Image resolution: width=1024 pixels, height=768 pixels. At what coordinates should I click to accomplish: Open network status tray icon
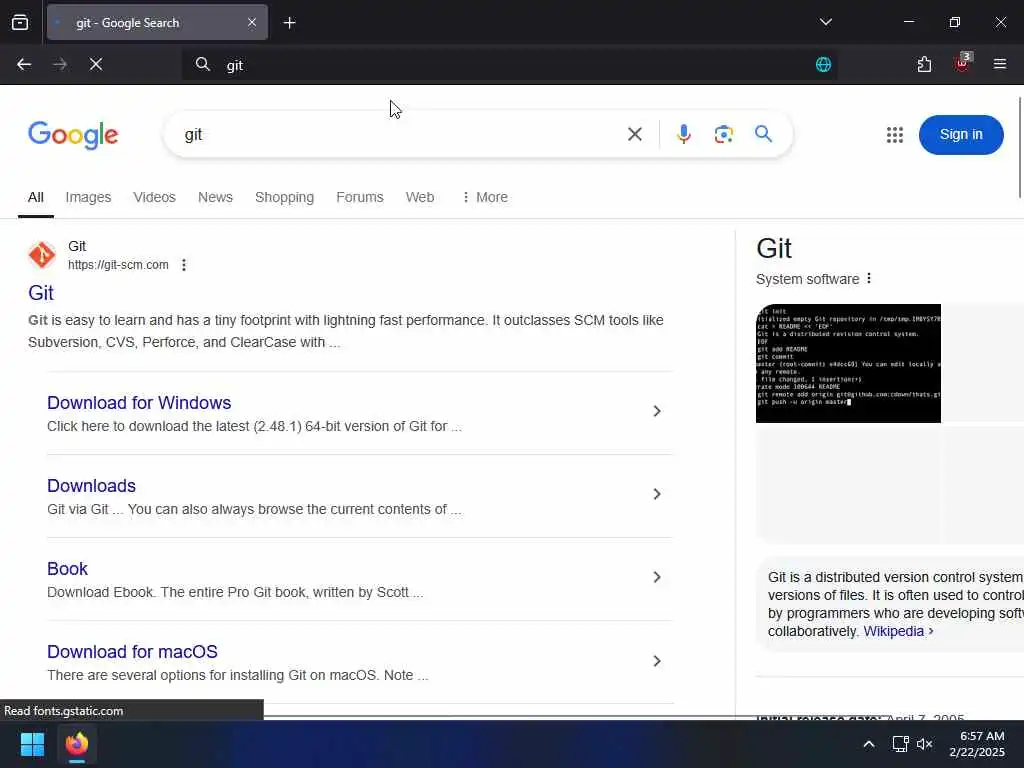point(901,744)
